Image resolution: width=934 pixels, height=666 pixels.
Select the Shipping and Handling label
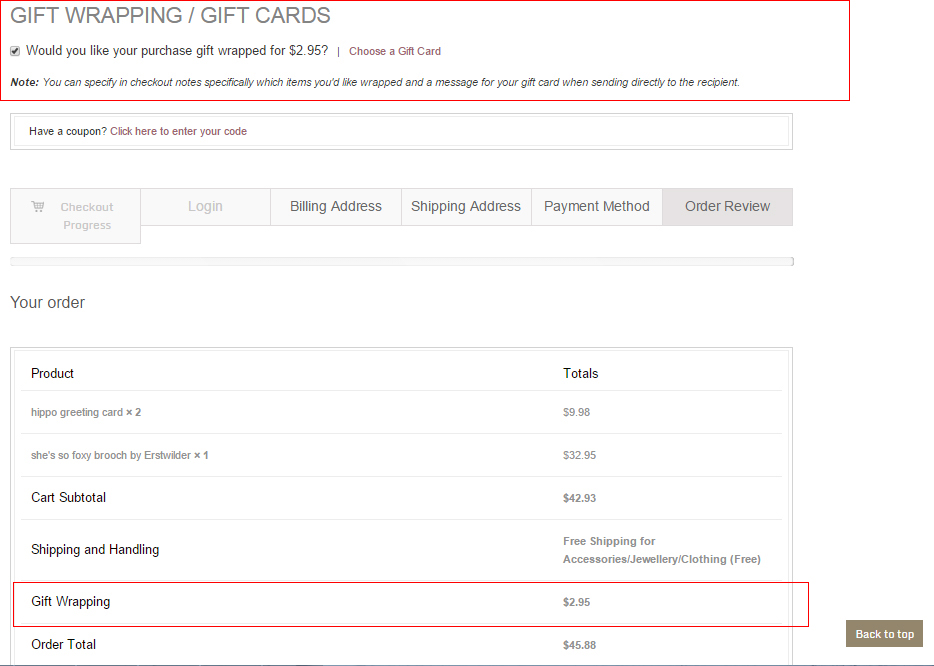(x=95, y=549)
